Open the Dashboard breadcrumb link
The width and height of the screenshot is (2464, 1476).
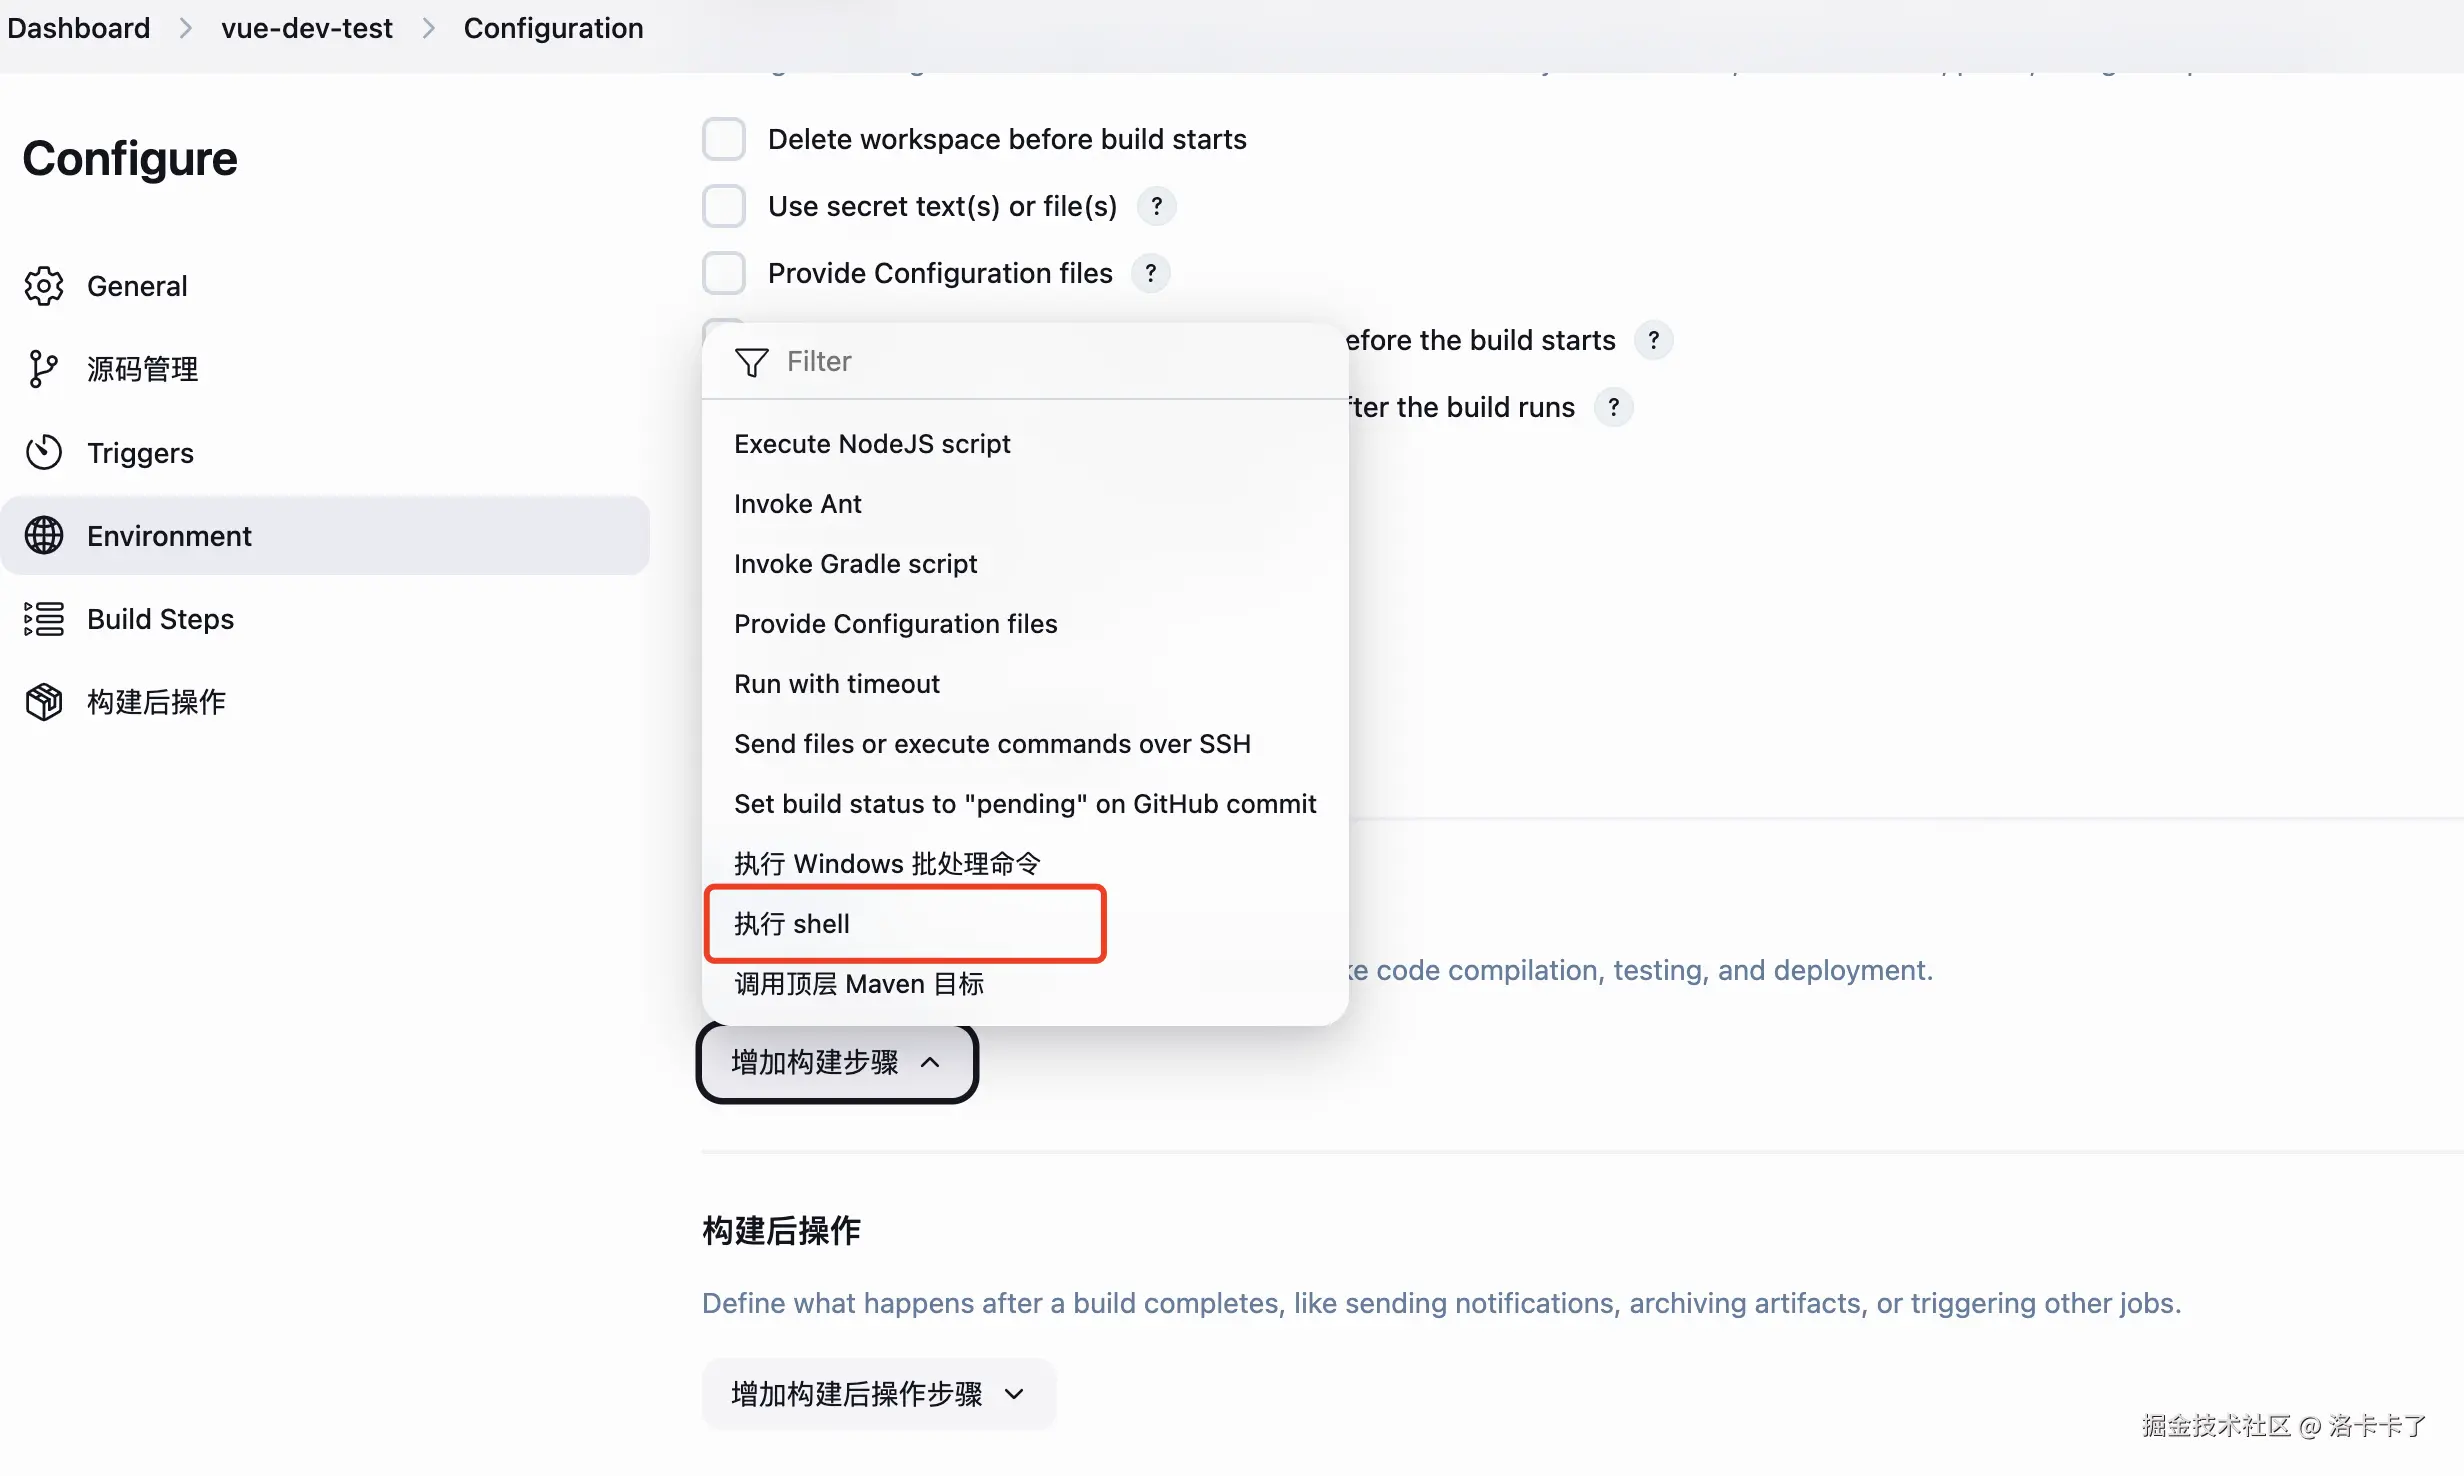(78, 28)
